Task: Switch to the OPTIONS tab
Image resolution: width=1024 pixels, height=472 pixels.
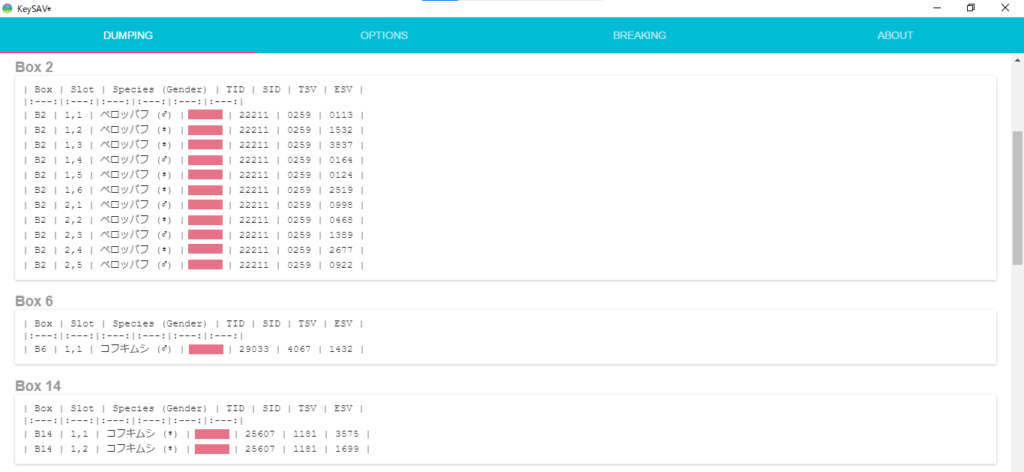Action: point(384,35)
